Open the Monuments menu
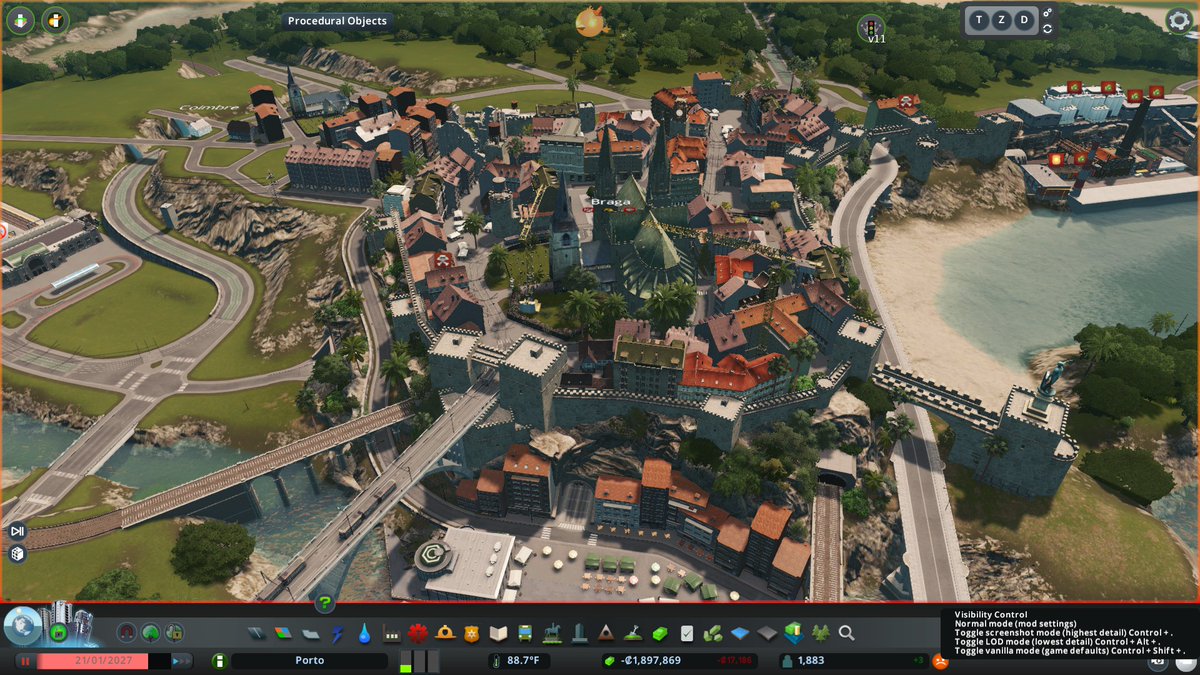The height and width of the screenshot is (675, 1200). tap(606, 633)
